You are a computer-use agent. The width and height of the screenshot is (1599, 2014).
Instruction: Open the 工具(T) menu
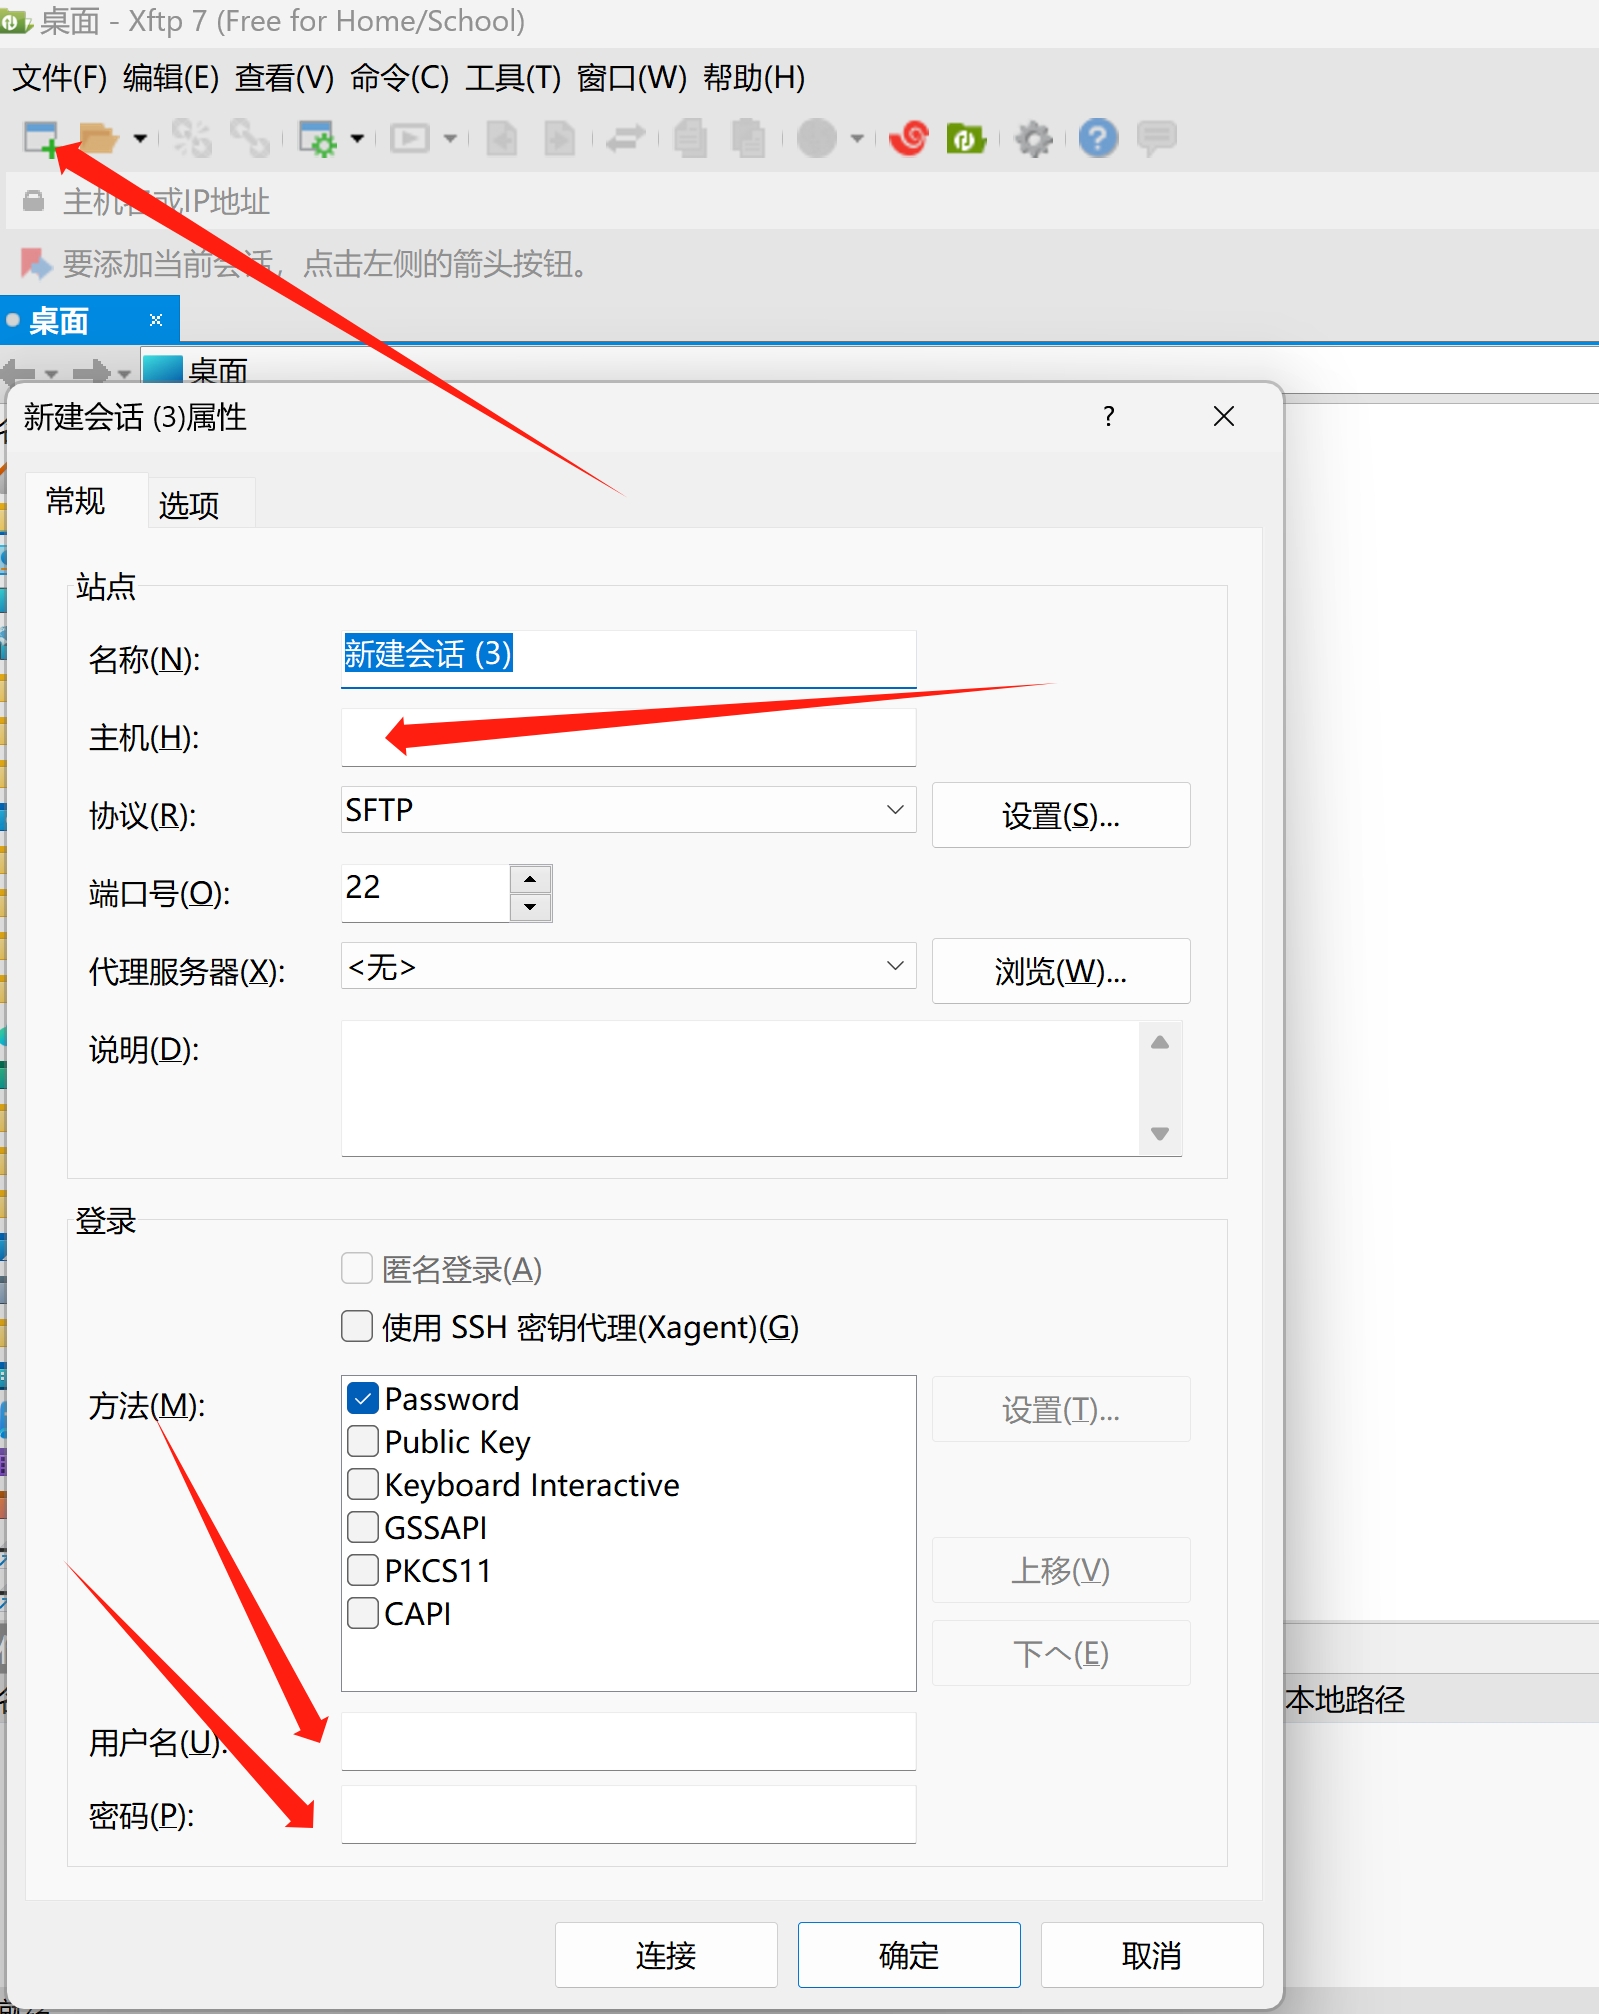512,77
